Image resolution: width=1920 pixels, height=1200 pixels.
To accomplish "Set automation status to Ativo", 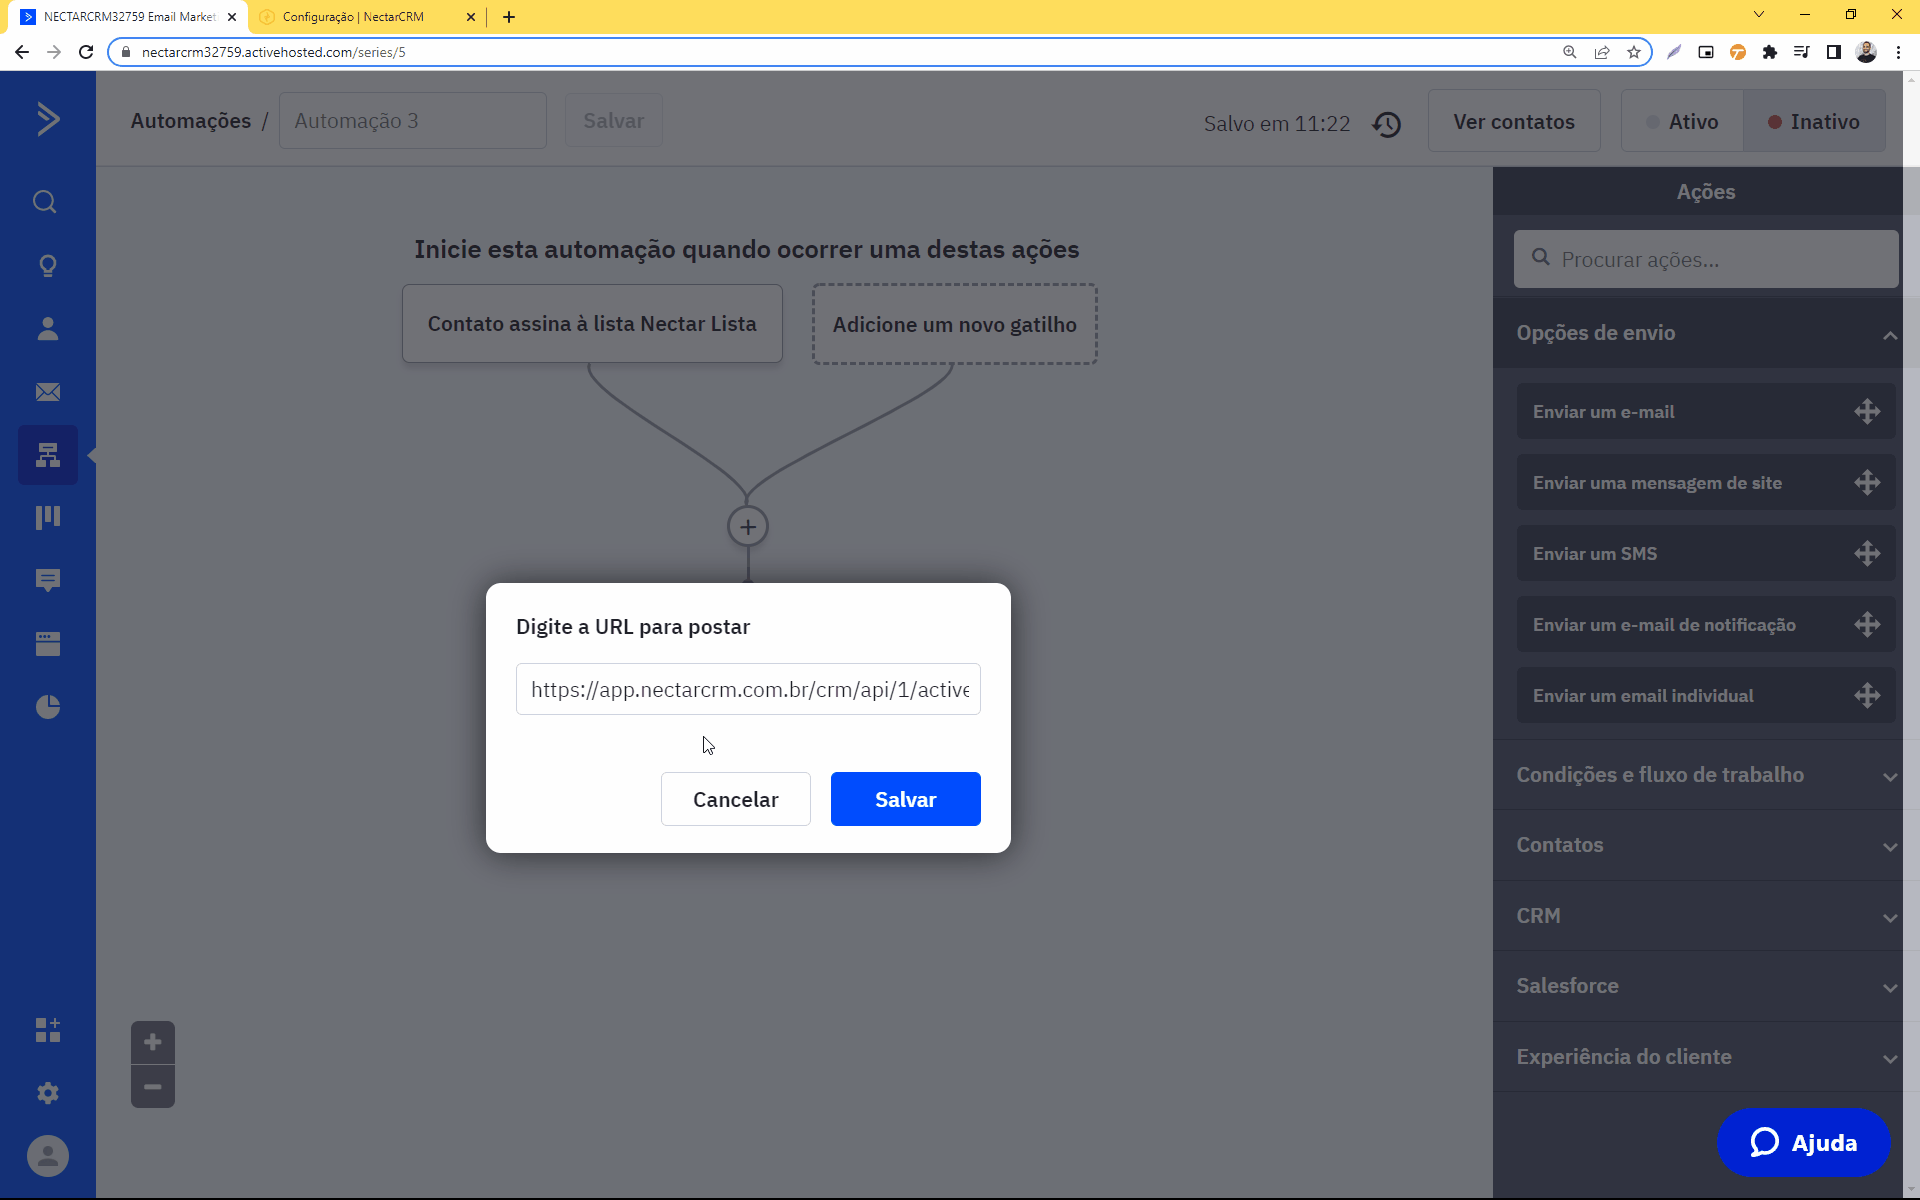I will tap(1682, 122).
